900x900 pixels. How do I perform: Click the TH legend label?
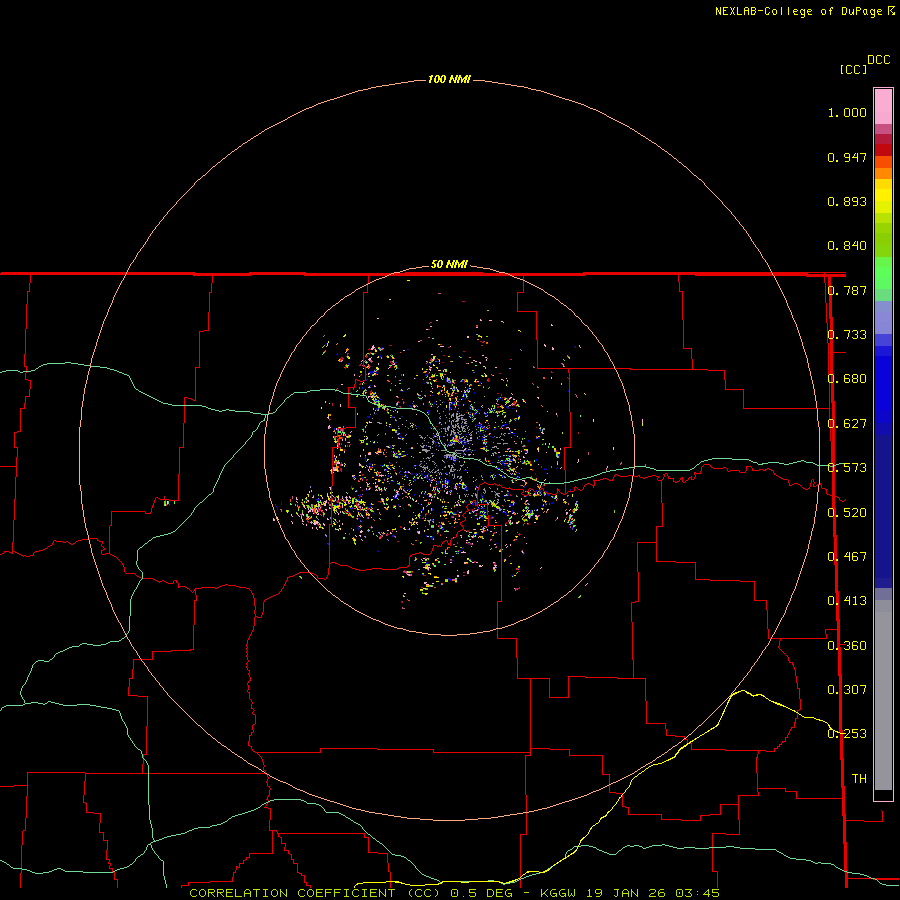coord(859,779)
